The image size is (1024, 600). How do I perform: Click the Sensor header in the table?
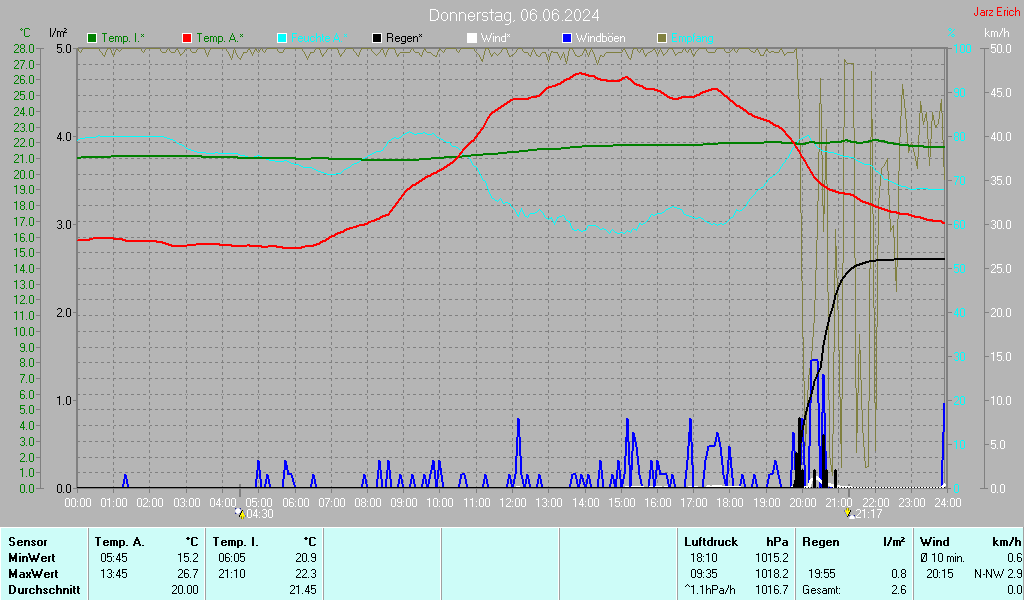[28, 542]
